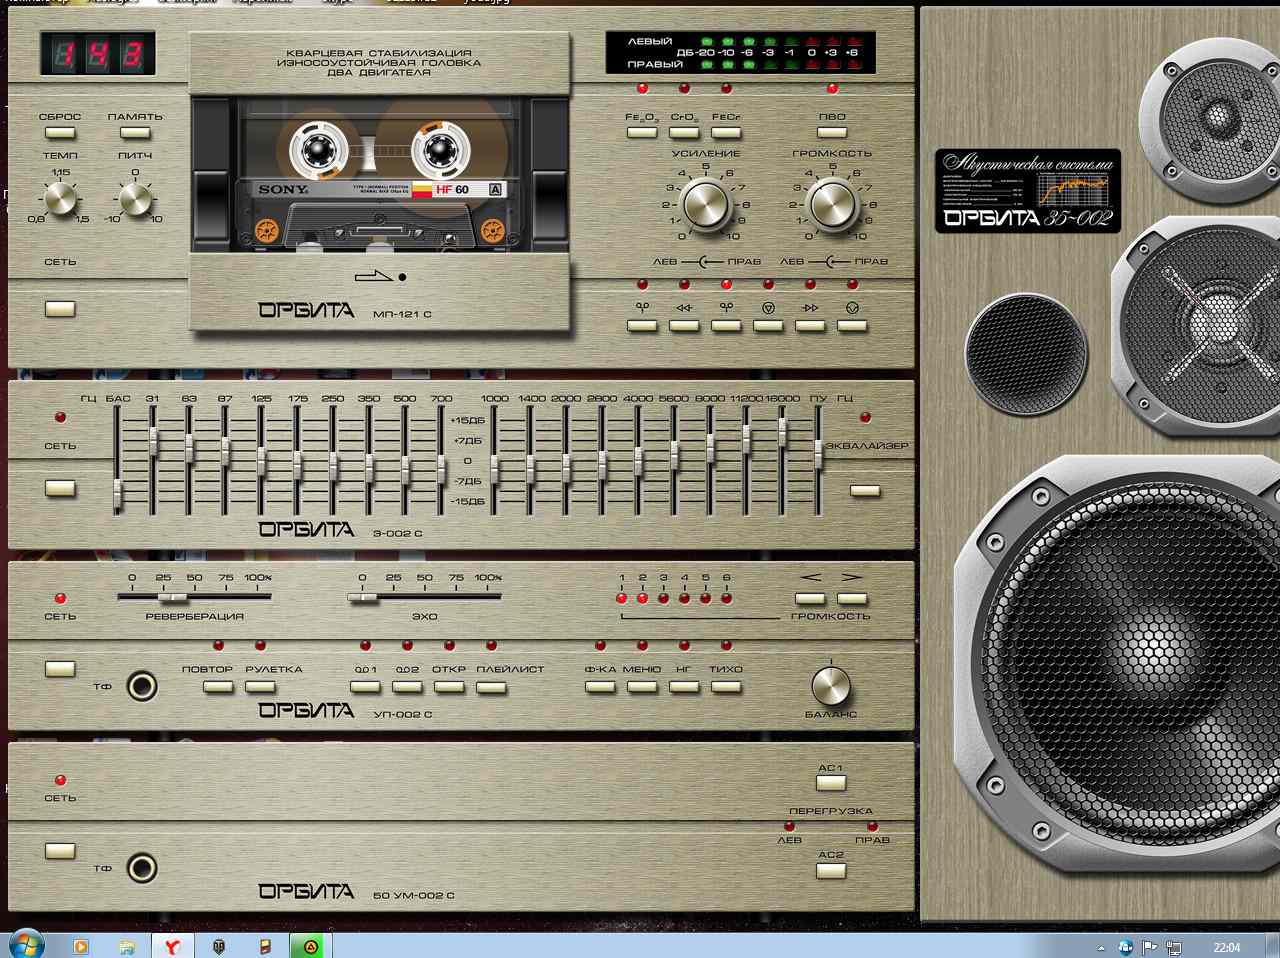Screen dimensions: 1280x958
Task: Click the rewind button with double left arrows
Action: pos(684,325)
